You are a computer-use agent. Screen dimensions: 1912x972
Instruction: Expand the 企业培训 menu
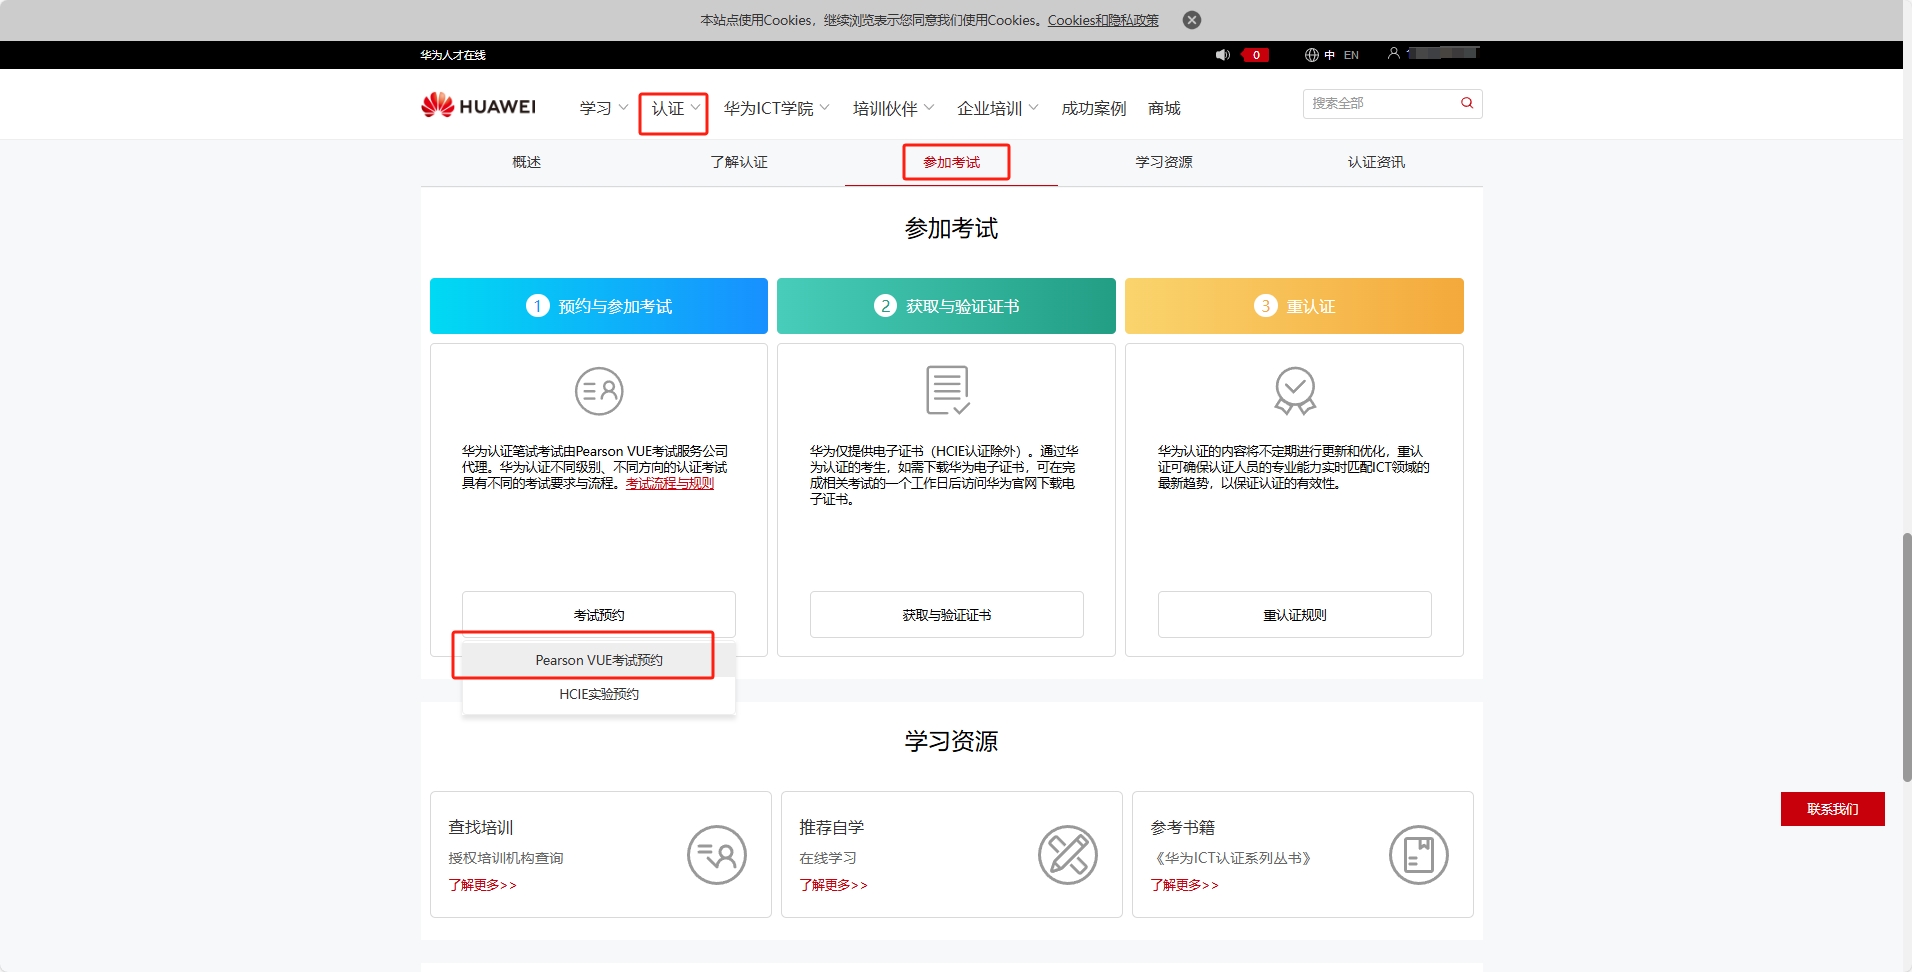[998, 108]
